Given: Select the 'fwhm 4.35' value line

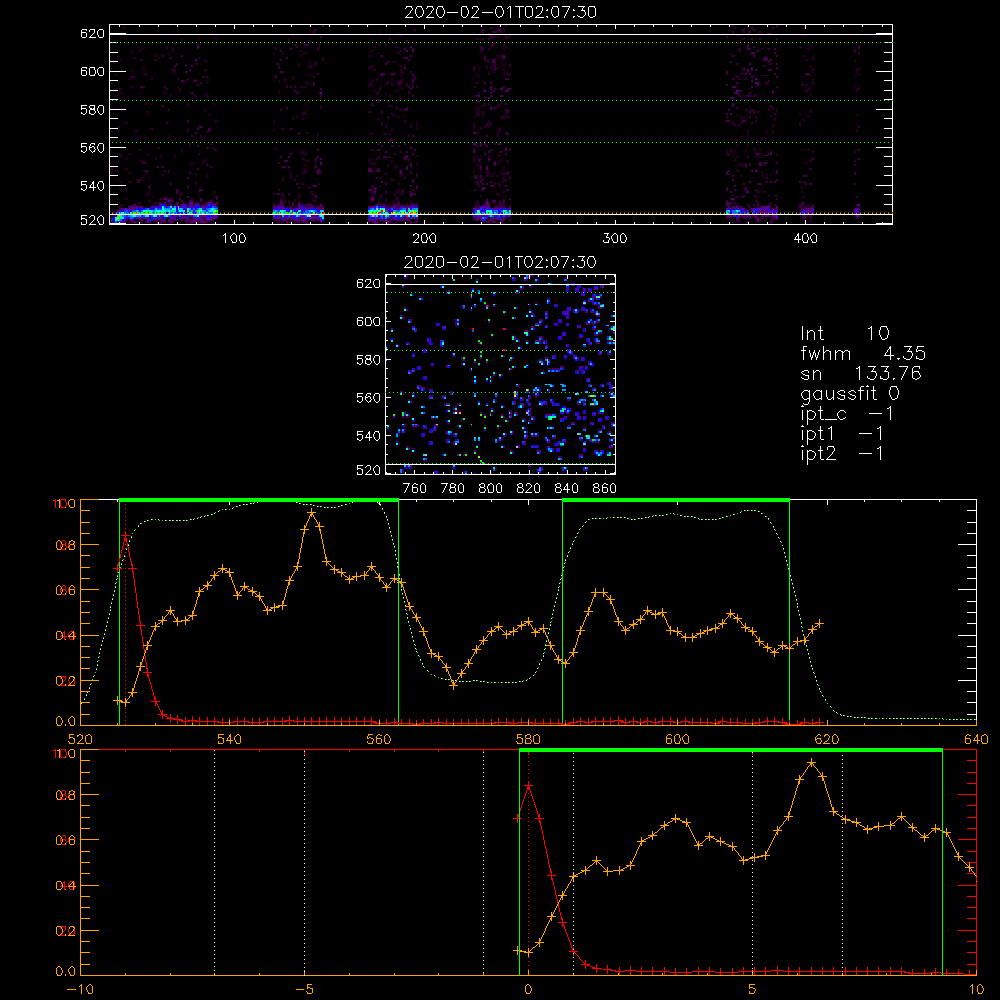Looking at the screenshot, I should 863,353.
